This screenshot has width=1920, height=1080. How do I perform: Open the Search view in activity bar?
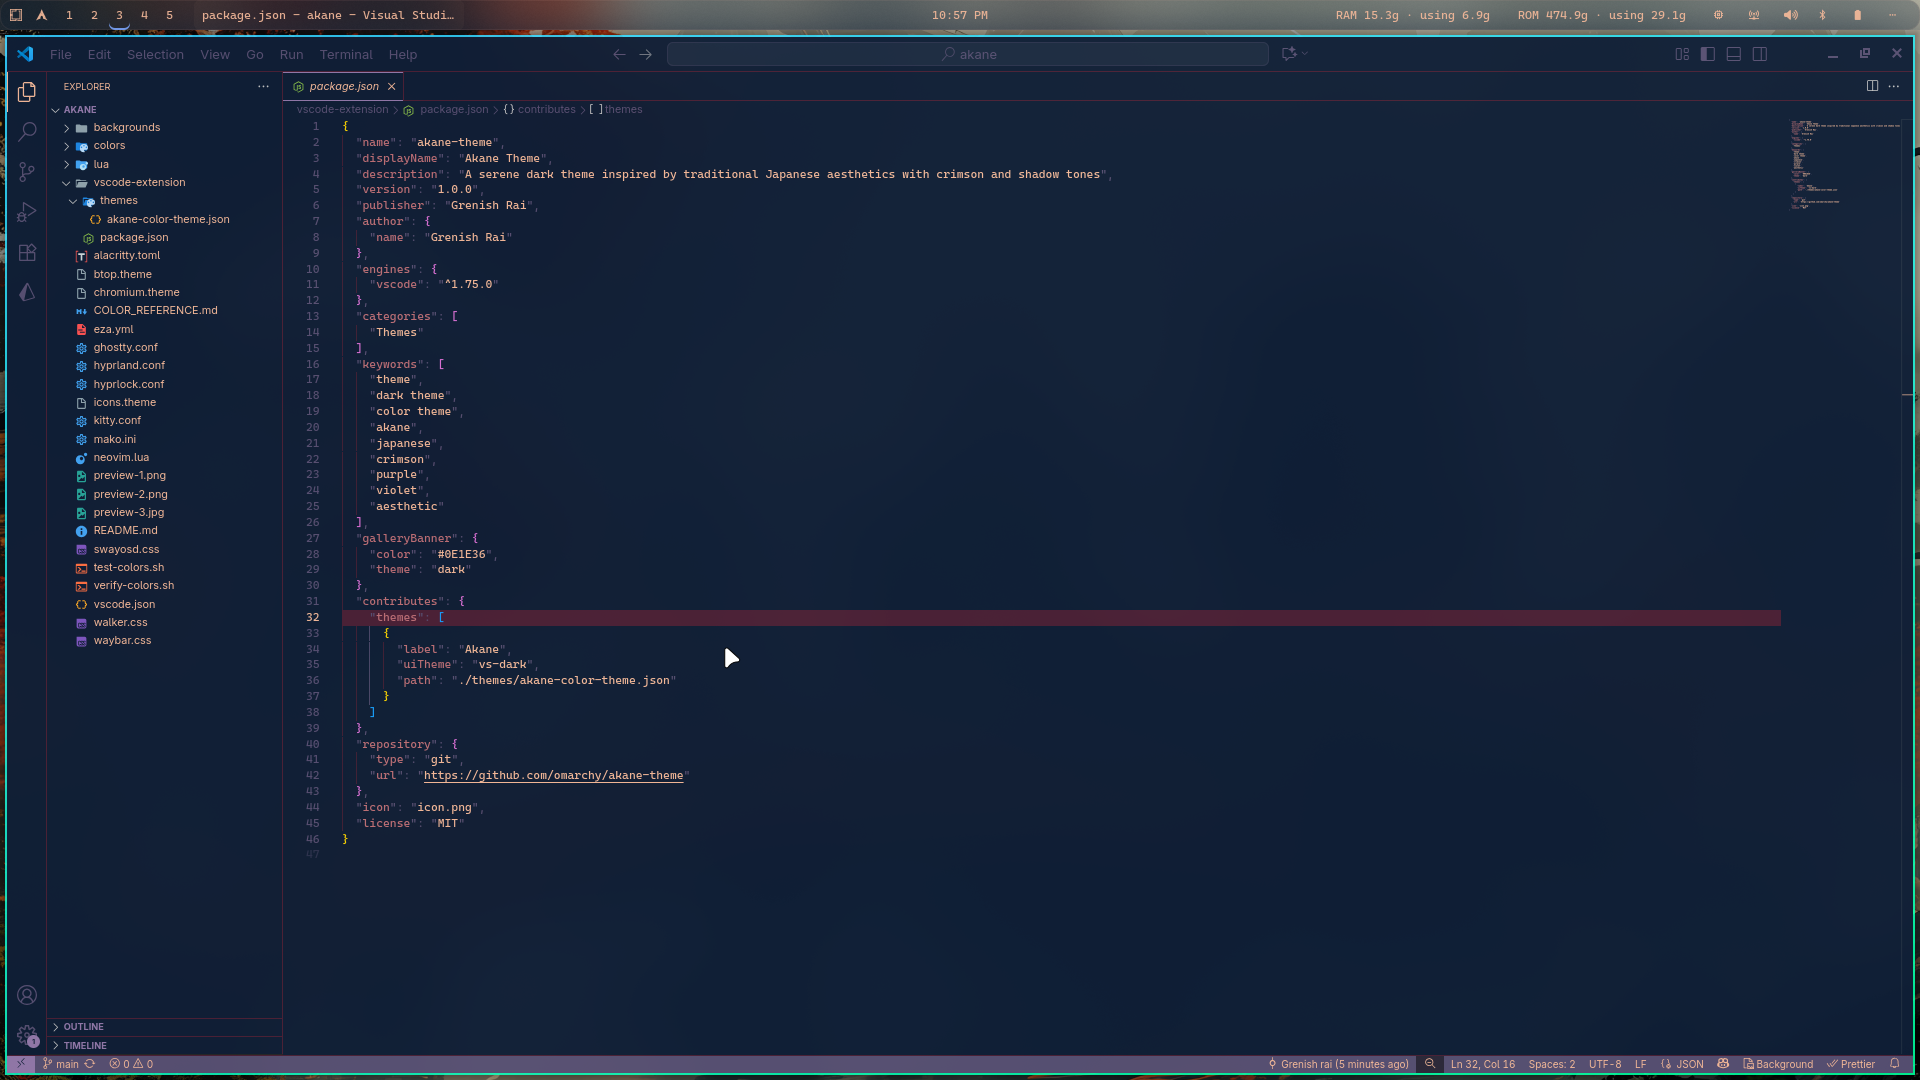[28, 131]
